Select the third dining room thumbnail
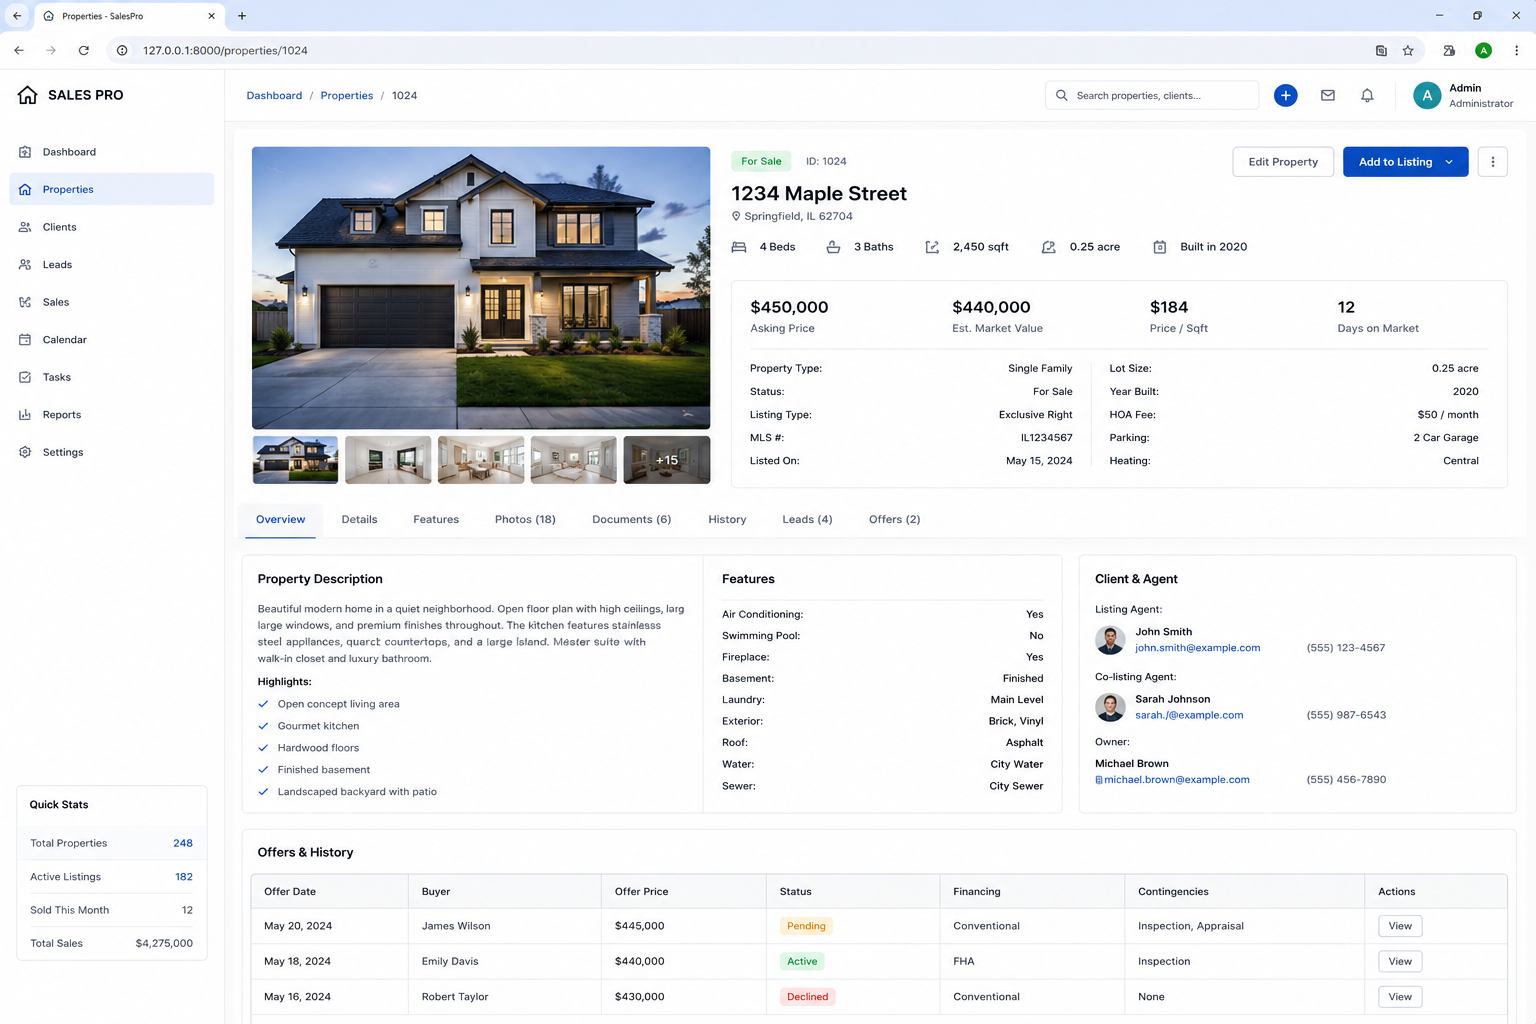 click(481, 460)
